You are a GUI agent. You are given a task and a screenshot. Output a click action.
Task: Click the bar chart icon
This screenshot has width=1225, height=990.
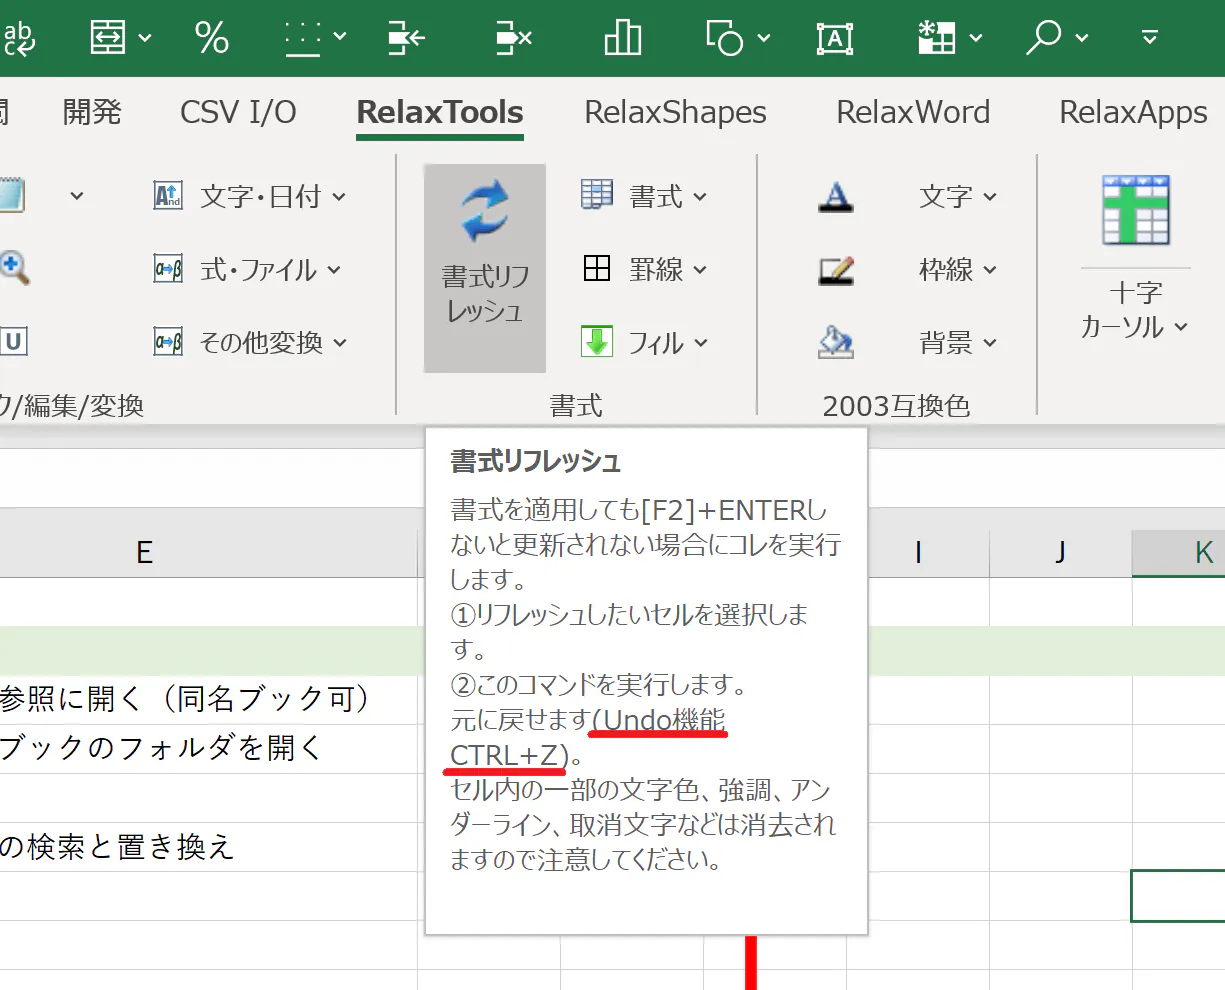(622, 38)
